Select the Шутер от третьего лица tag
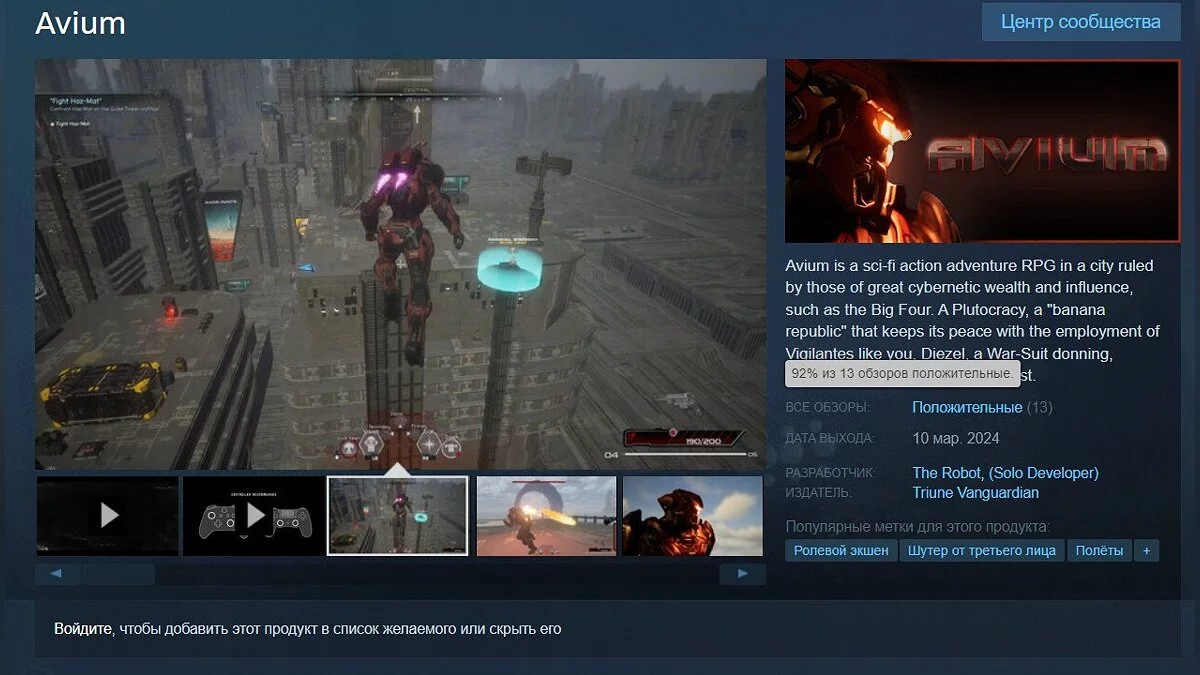The height and width of the screenshot is (675, 1200). coord(982,550)
